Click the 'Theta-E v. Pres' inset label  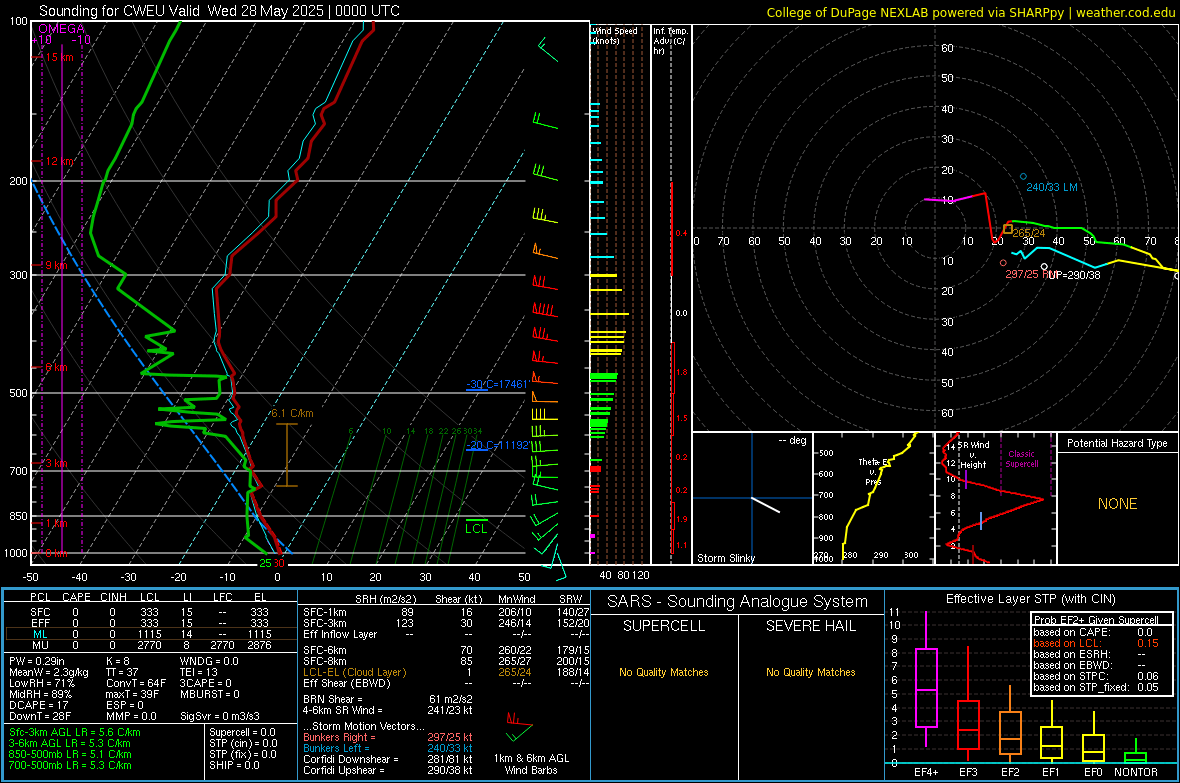pyautogui.click(x=874, y=471)
